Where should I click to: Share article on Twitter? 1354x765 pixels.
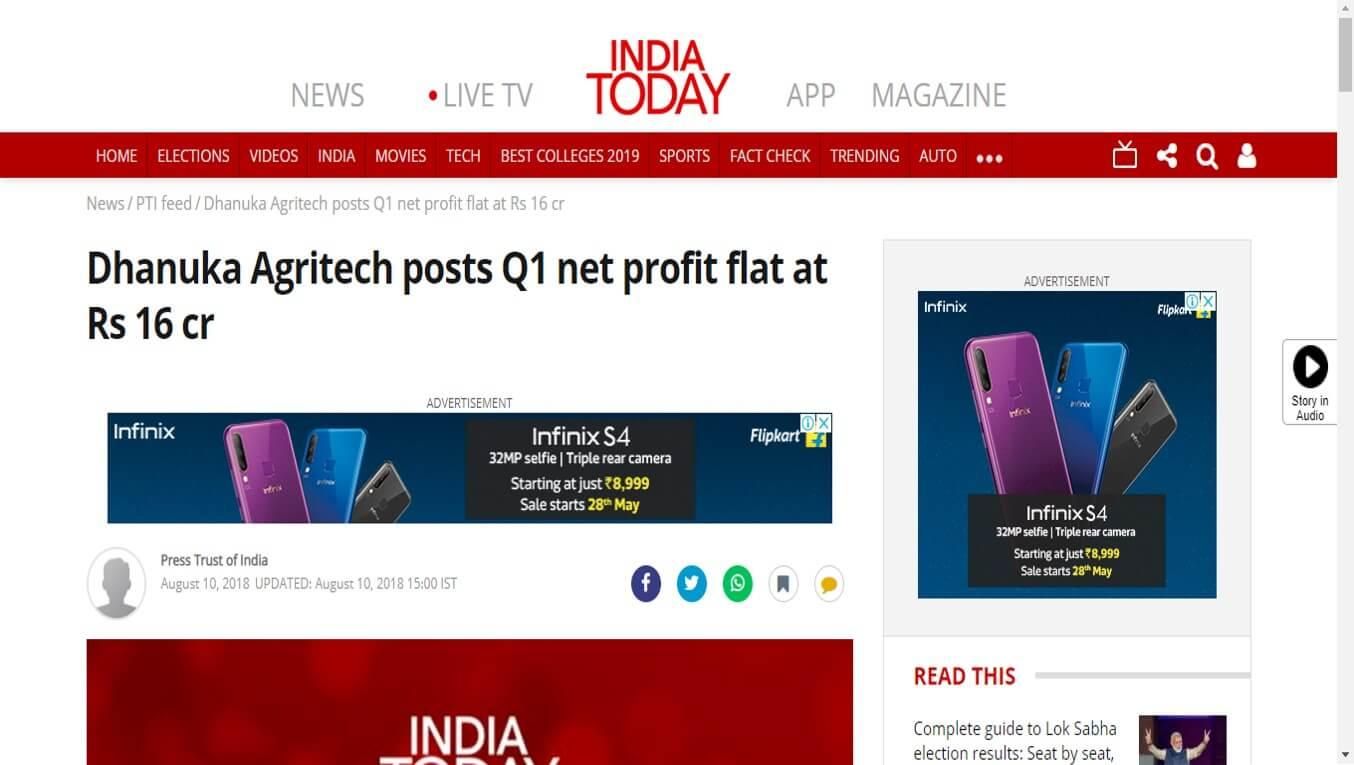coord(692,583)
